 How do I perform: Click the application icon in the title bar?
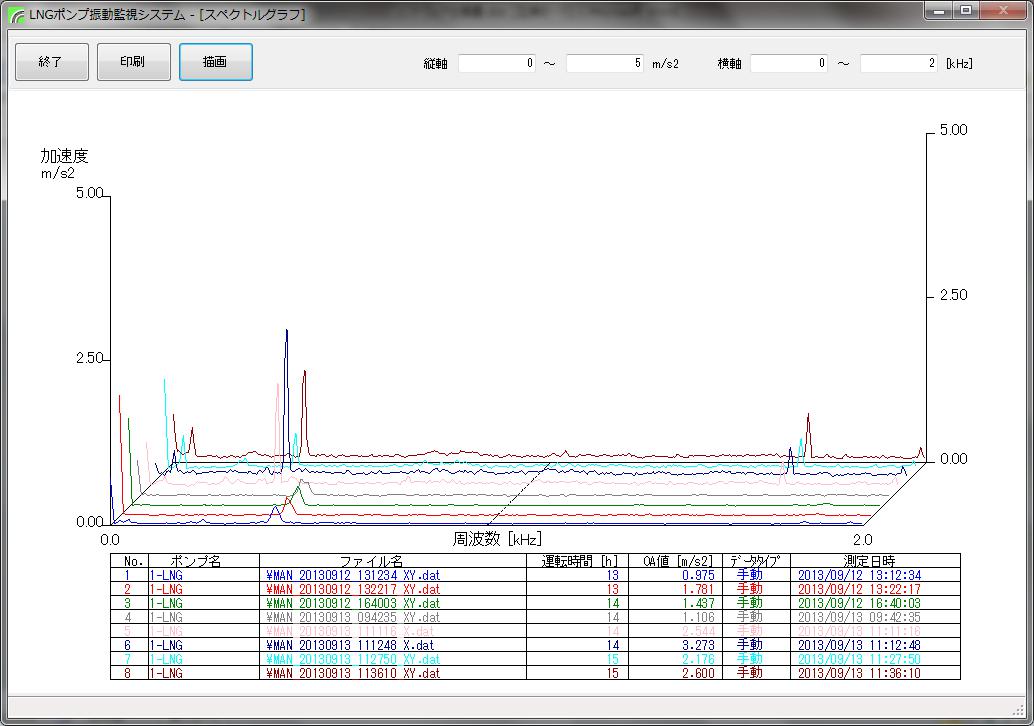click(16, 14)
